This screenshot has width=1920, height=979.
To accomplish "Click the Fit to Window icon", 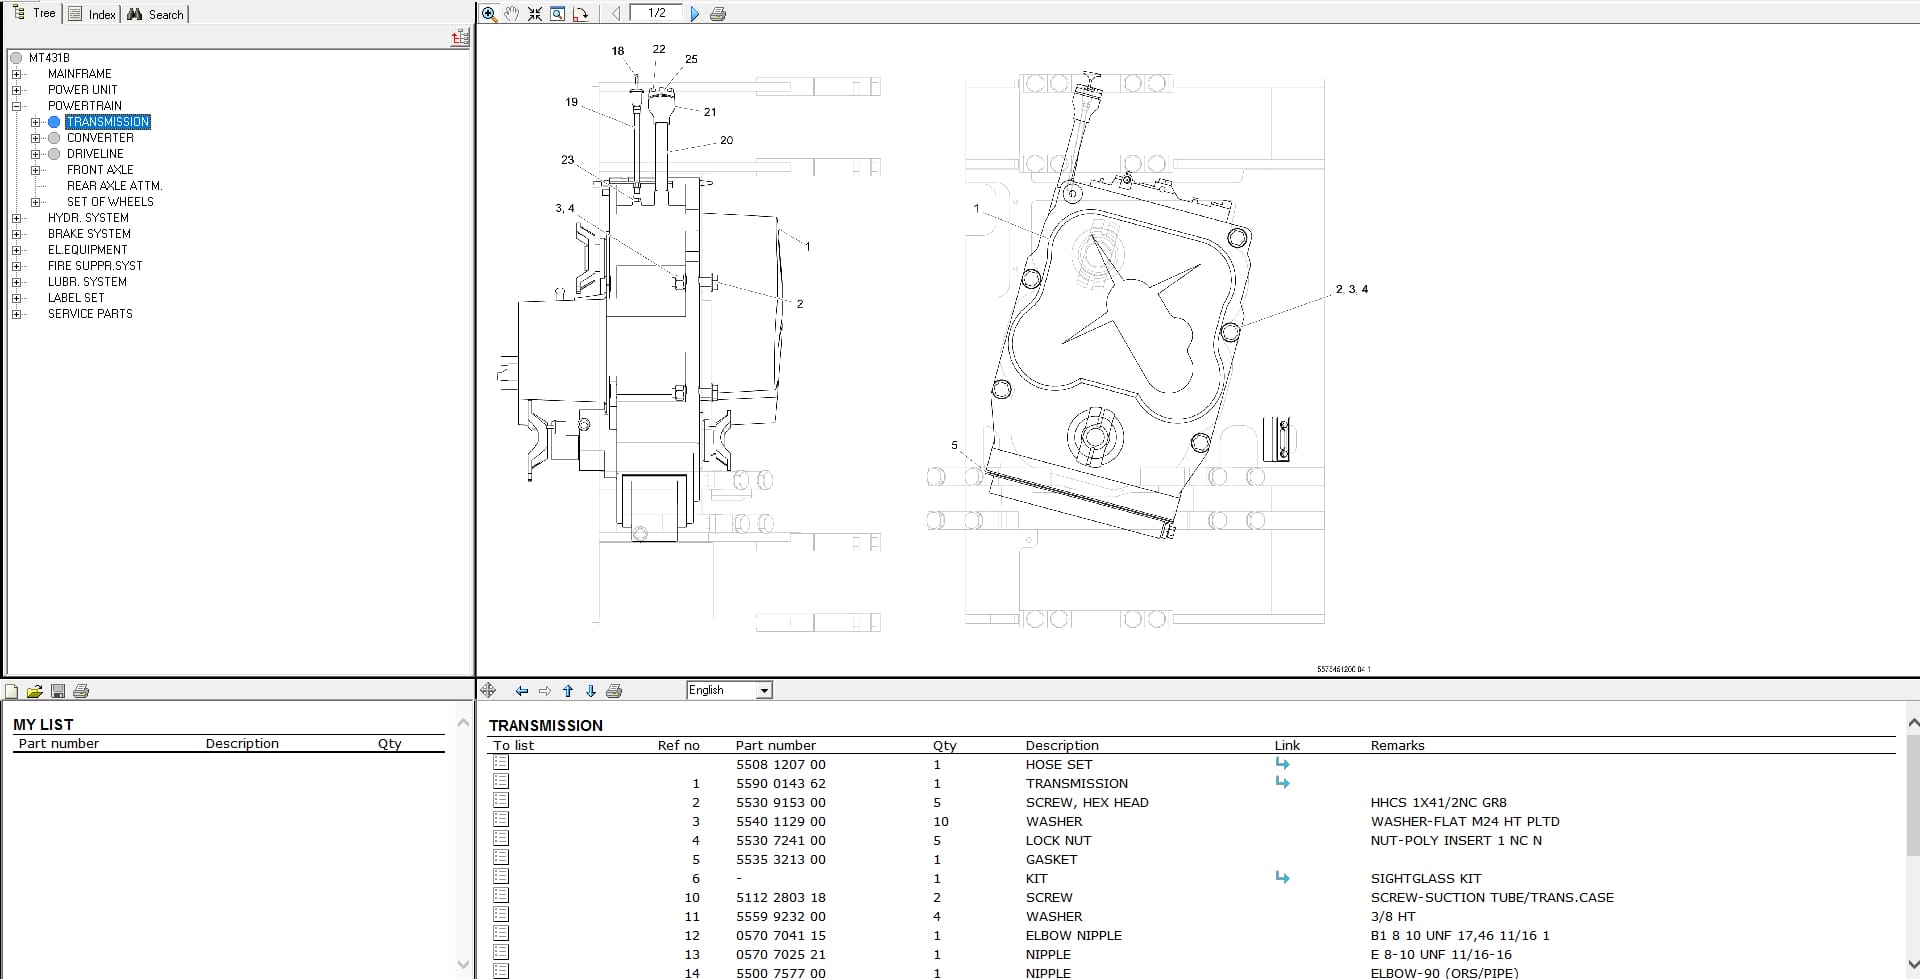I will (x=535, y=13).
